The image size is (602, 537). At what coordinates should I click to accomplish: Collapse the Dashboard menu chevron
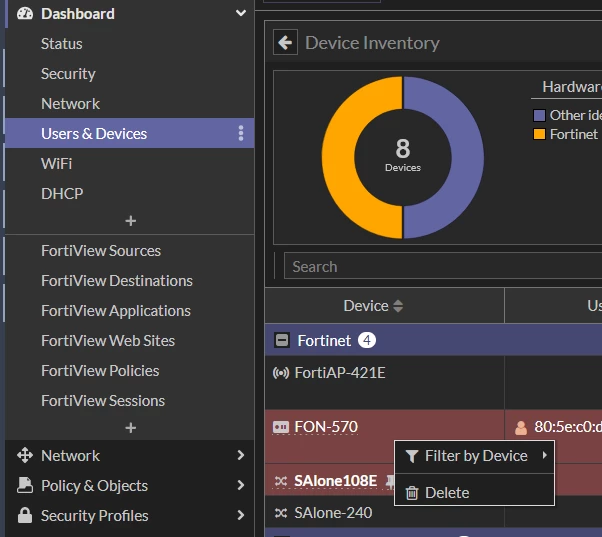pos(241,13)
